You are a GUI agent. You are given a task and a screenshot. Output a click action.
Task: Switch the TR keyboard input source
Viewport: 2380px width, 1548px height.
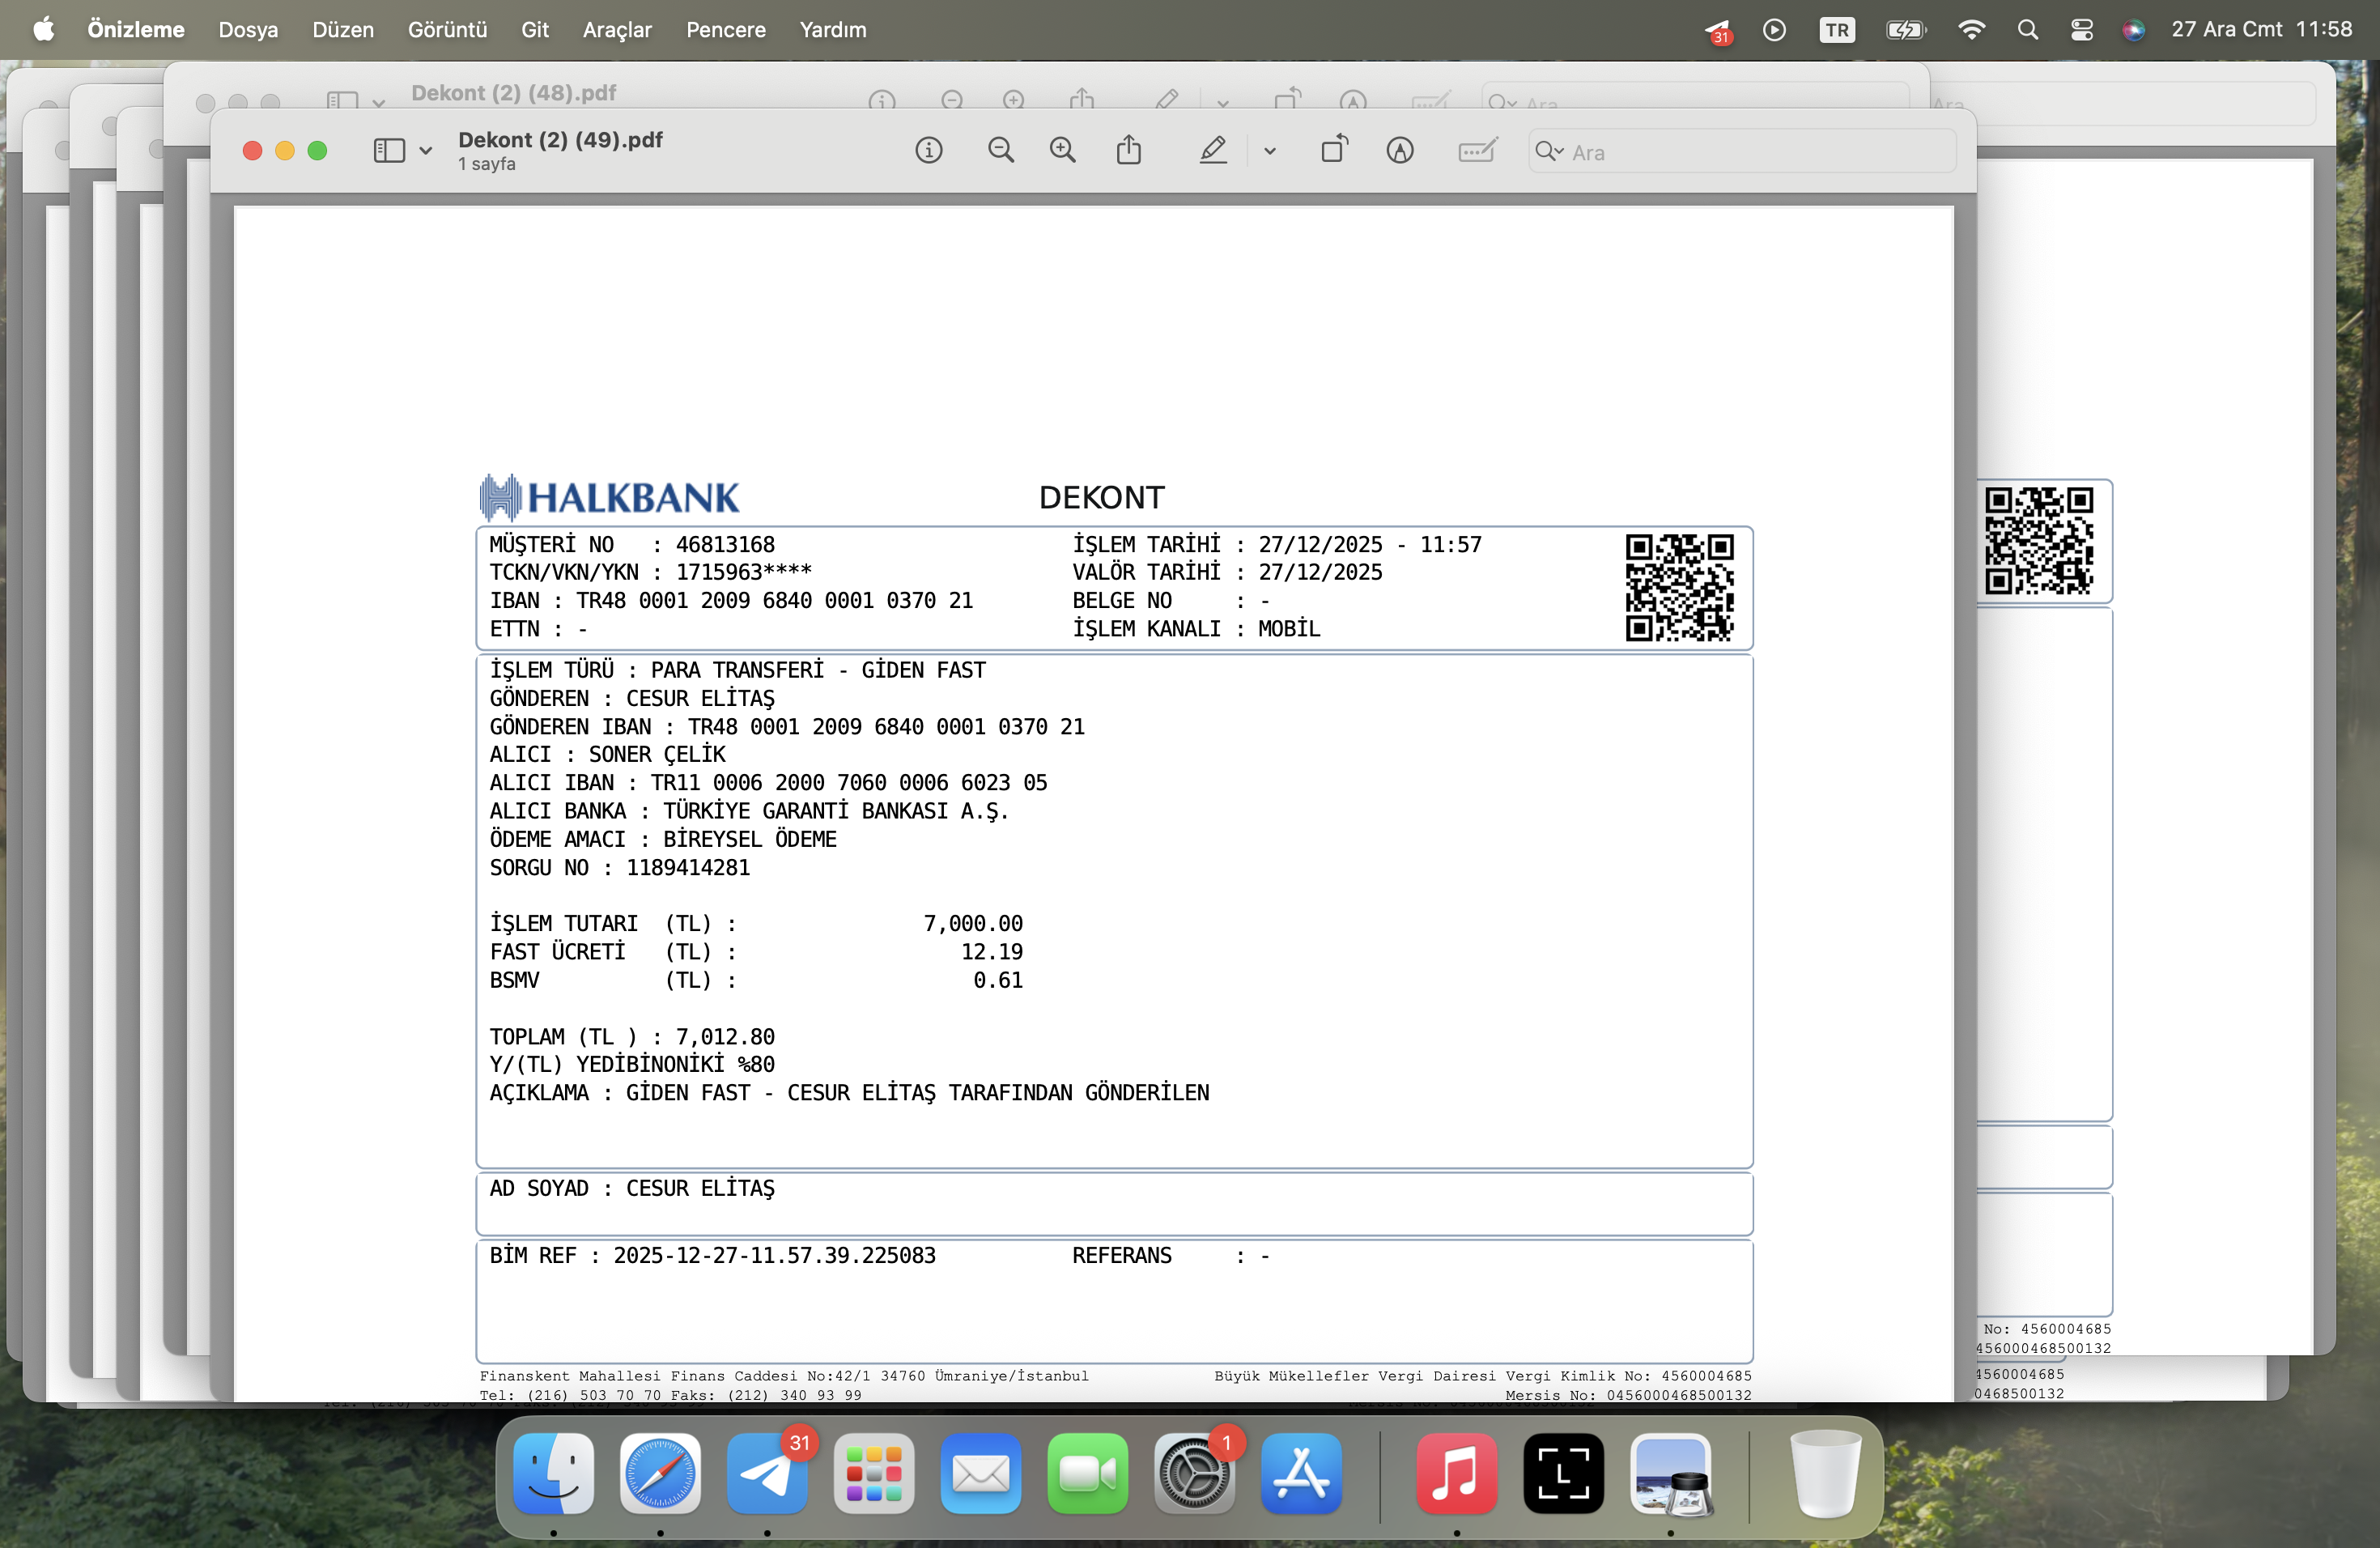tap(1837, 30)
